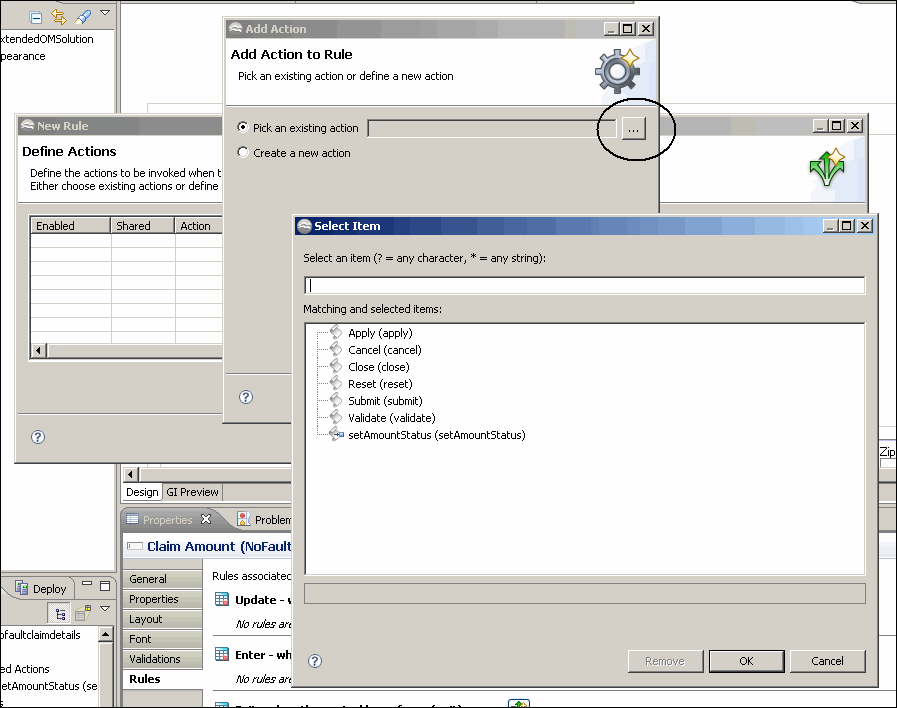Click the Apply action icon
Screen dimensions: 897x708
(x=336, y=332)
